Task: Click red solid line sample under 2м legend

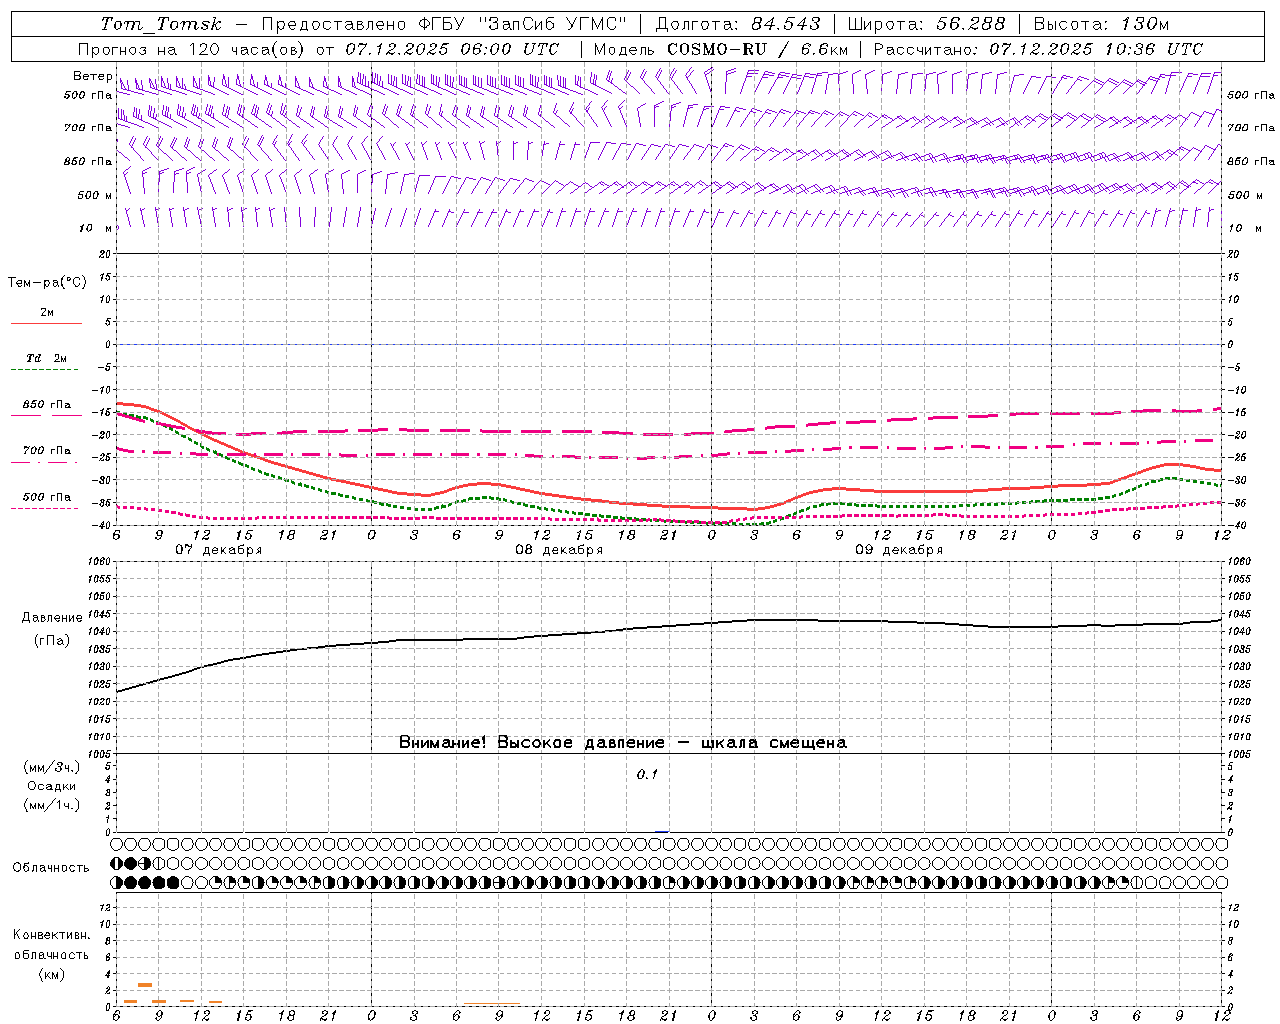Action: tap(46, 323)
